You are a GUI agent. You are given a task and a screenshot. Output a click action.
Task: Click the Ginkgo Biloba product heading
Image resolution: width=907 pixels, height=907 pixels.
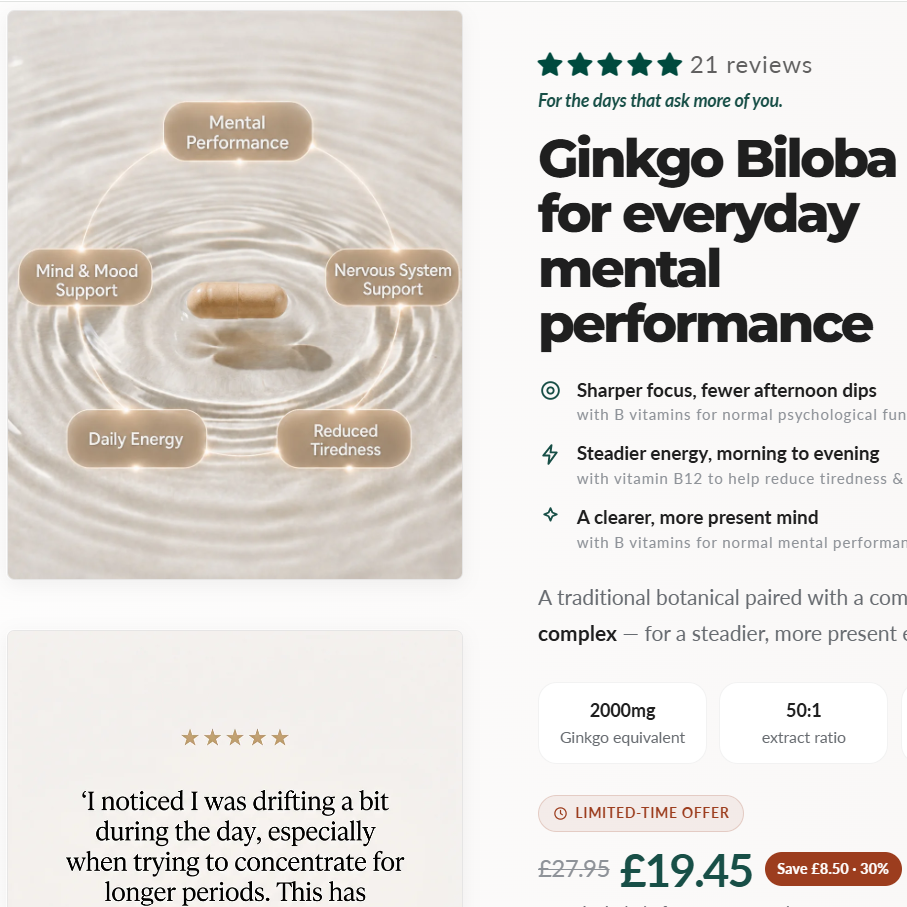pyautogui.click(x=717, y=242)
